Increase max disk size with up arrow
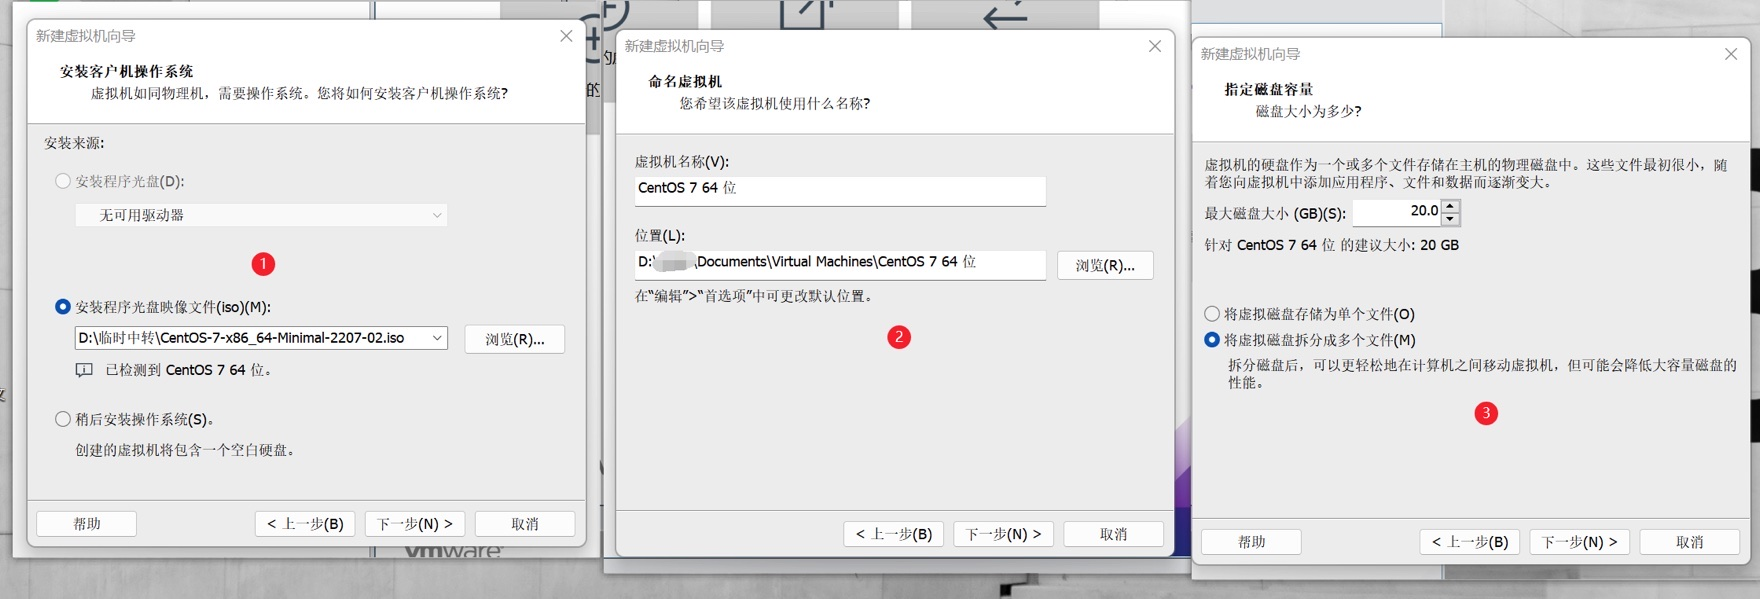 1451,205
